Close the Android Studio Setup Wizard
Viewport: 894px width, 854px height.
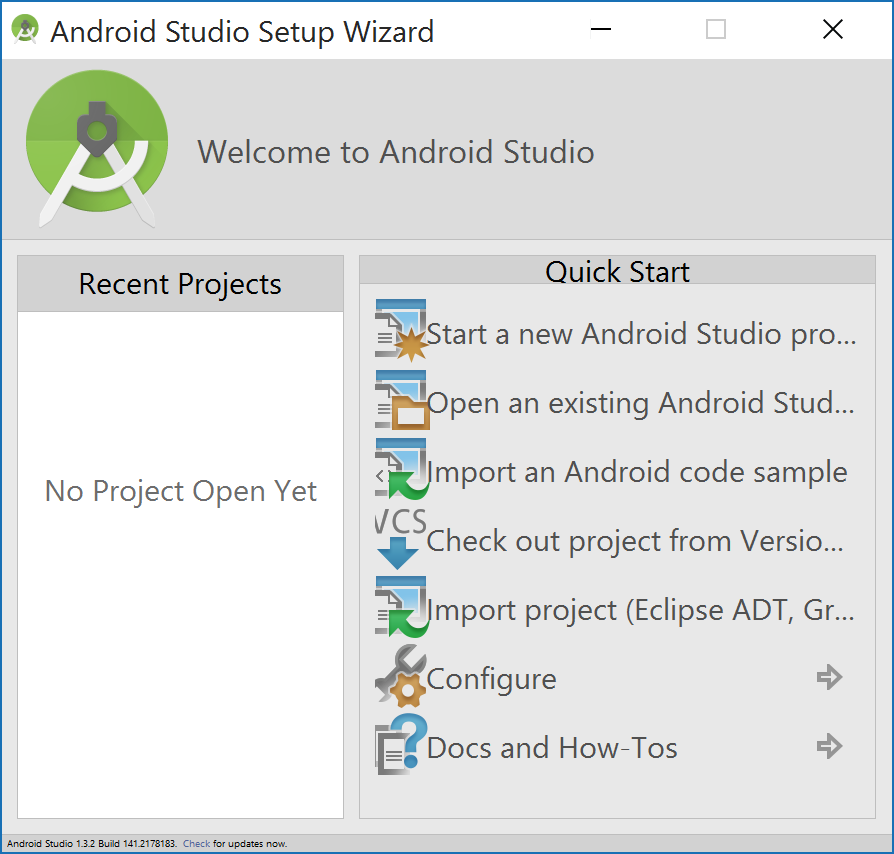[x=833, y=29]
